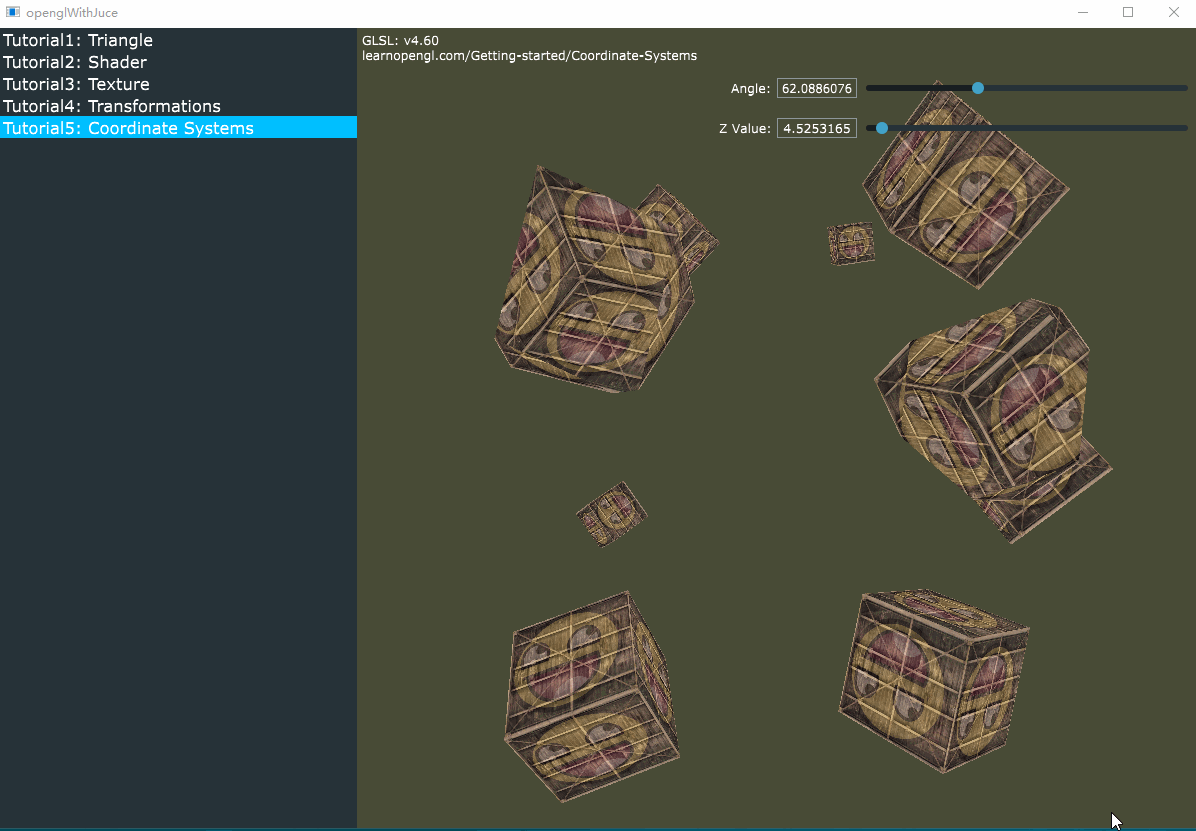Viewport: 1196px width, 831px height.
Task: Close the openglWithJuce window
Action: [x=1173, y=12]
